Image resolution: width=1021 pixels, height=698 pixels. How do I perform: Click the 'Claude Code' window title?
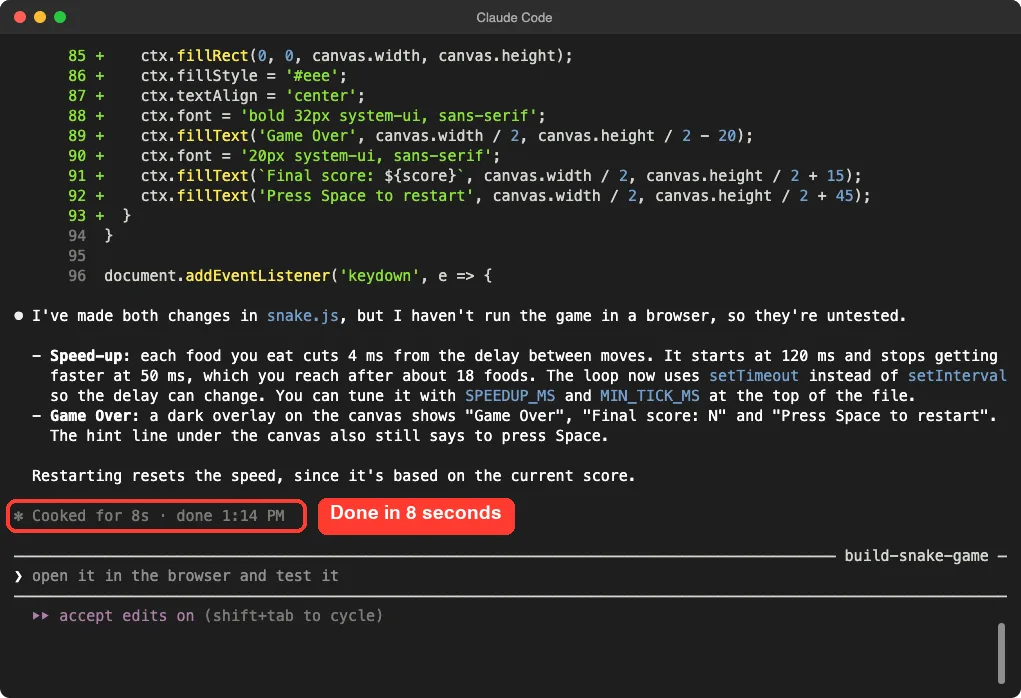514,18
